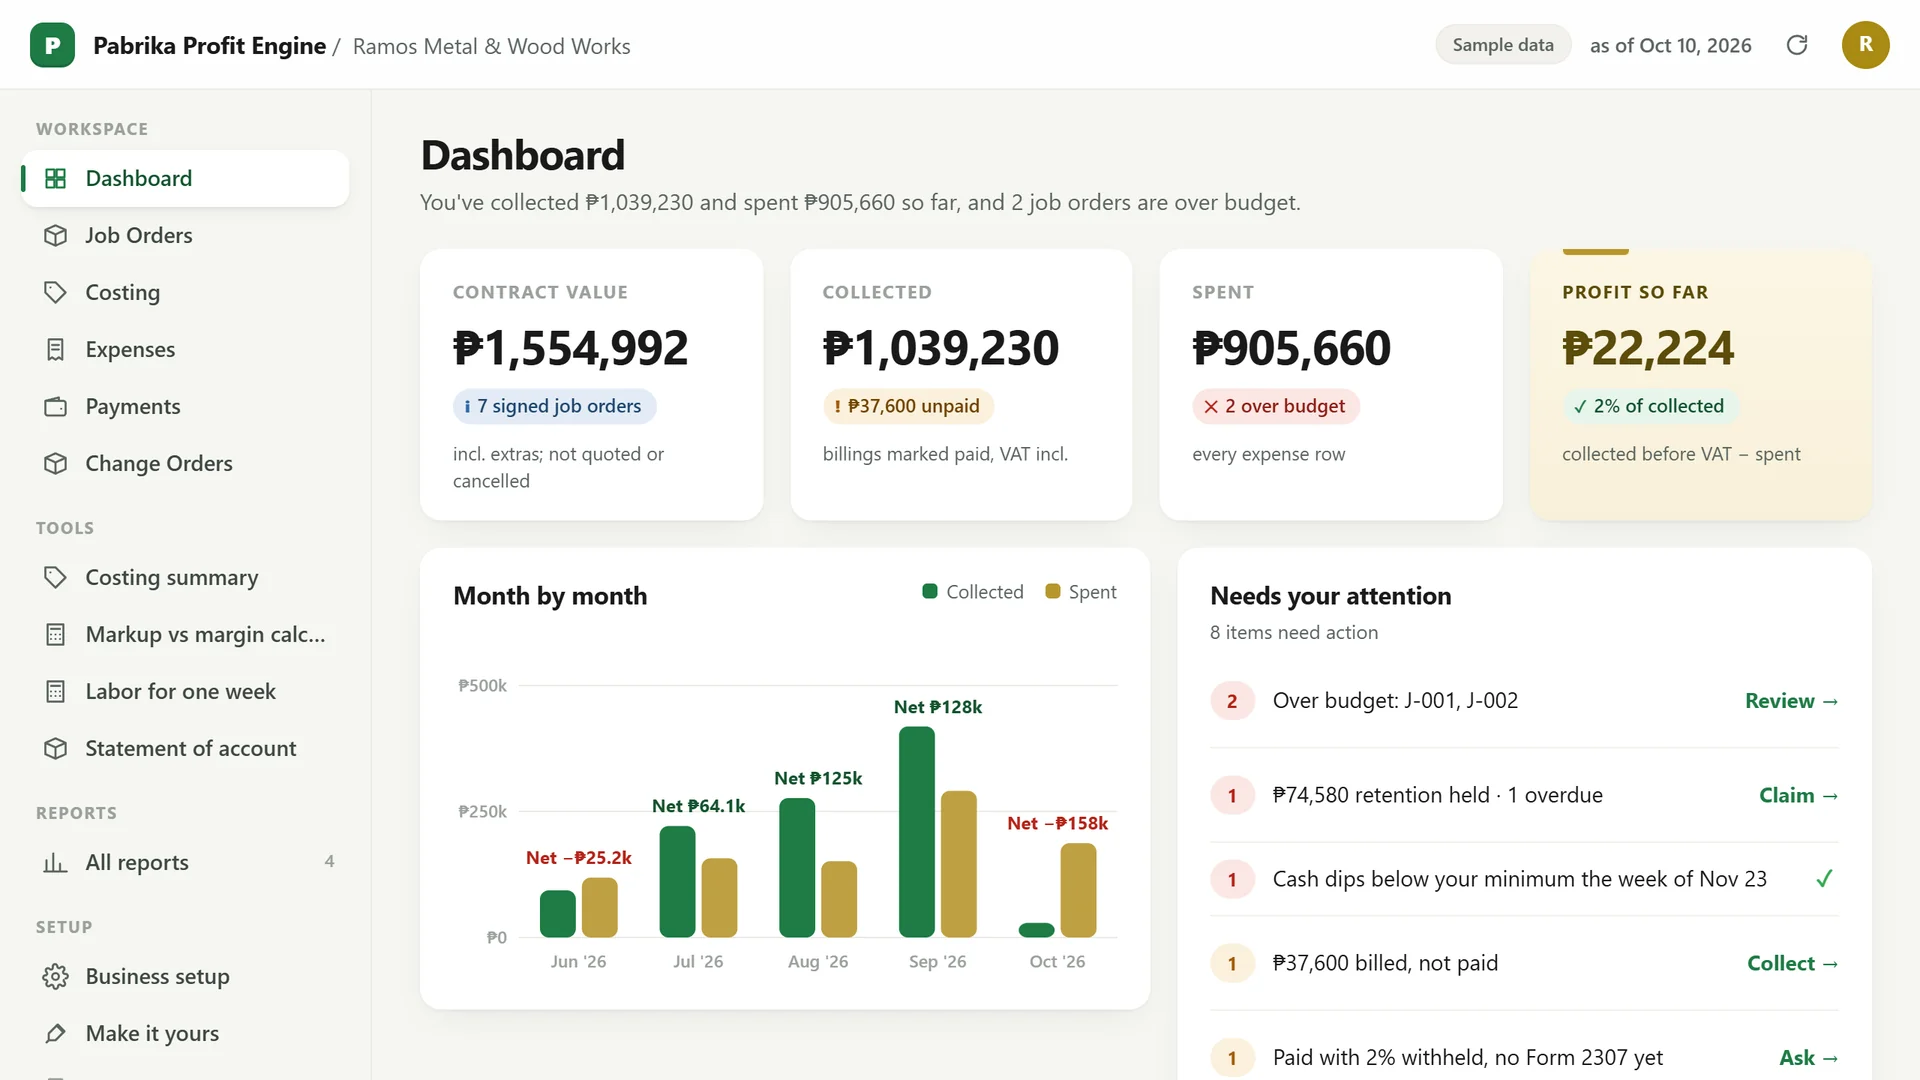
Task: Click the Sep '26 green collected bar
Action: (916, 832)
